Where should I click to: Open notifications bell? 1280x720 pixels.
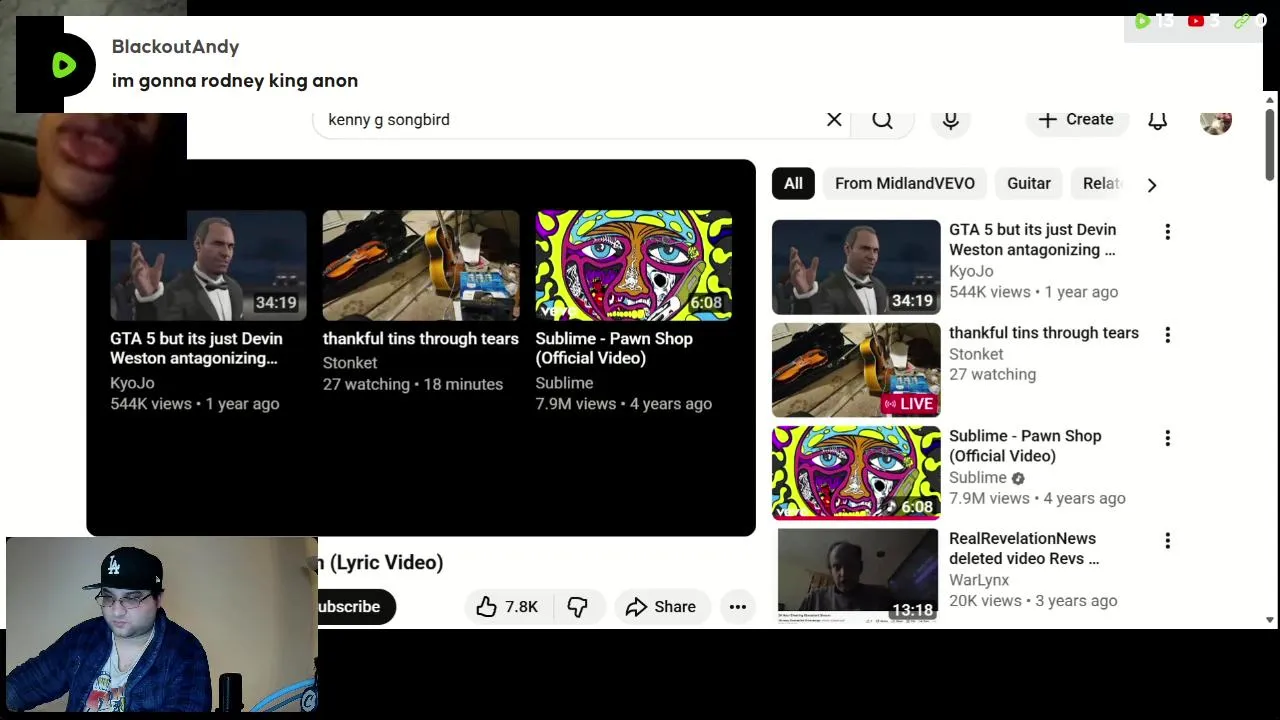(x=1157, y=120)
